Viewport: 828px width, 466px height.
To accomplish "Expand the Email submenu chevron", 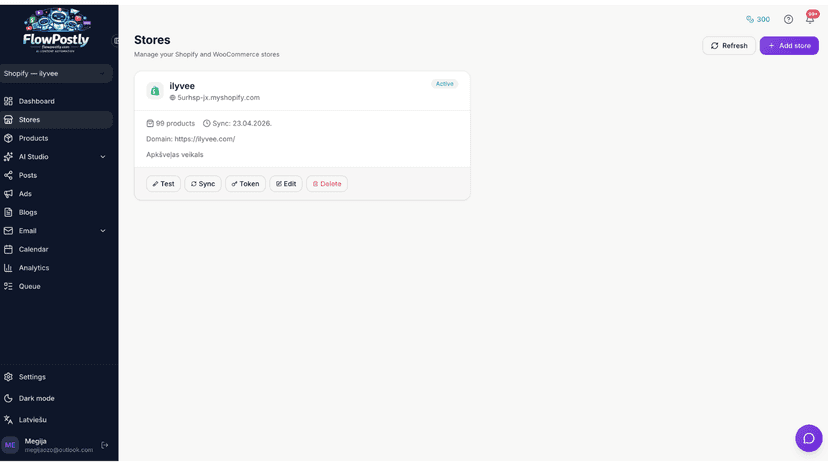I will point(103,231).
